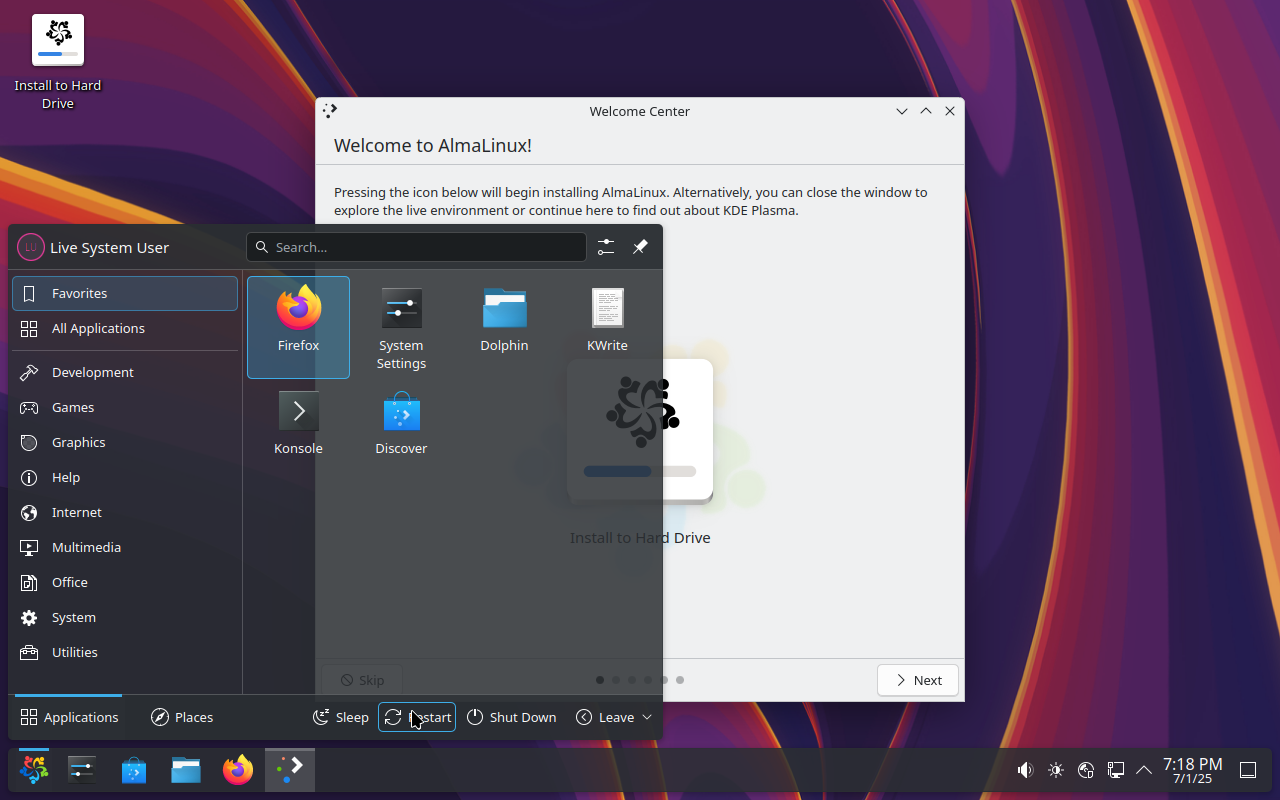Image resolution: width=1280 pixels, height=800 pixels.
Task: Expand the Leave options dropdown arrow
Action: pos(647,717)
